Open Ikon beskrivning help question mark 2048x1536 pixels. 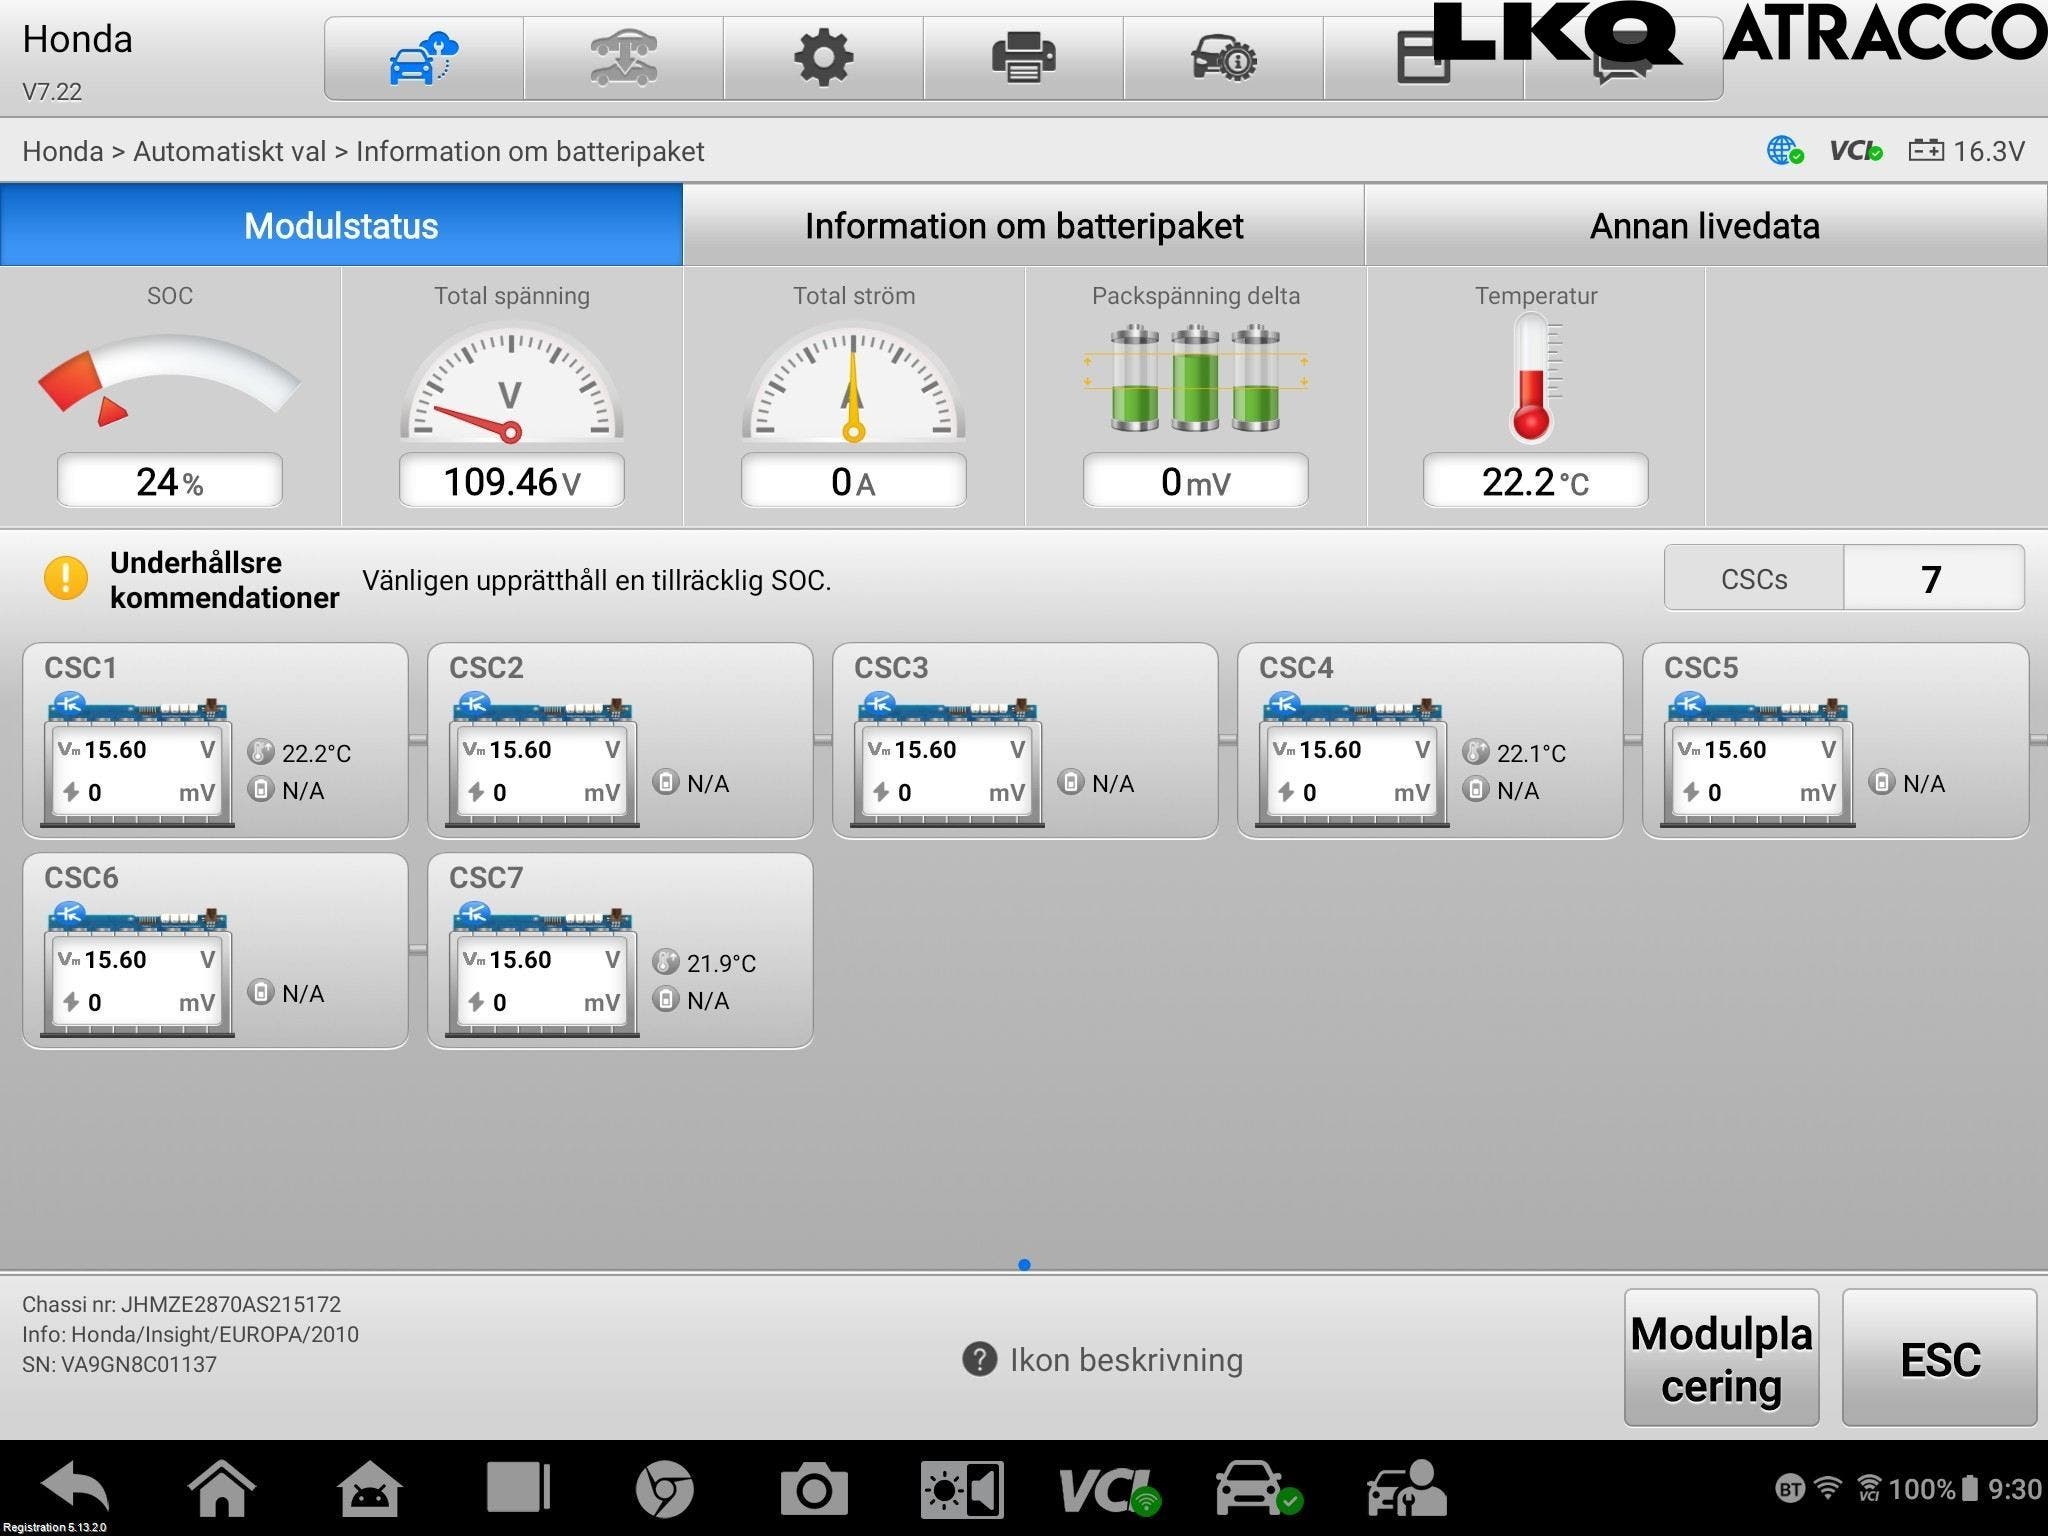coord(979,1359)
